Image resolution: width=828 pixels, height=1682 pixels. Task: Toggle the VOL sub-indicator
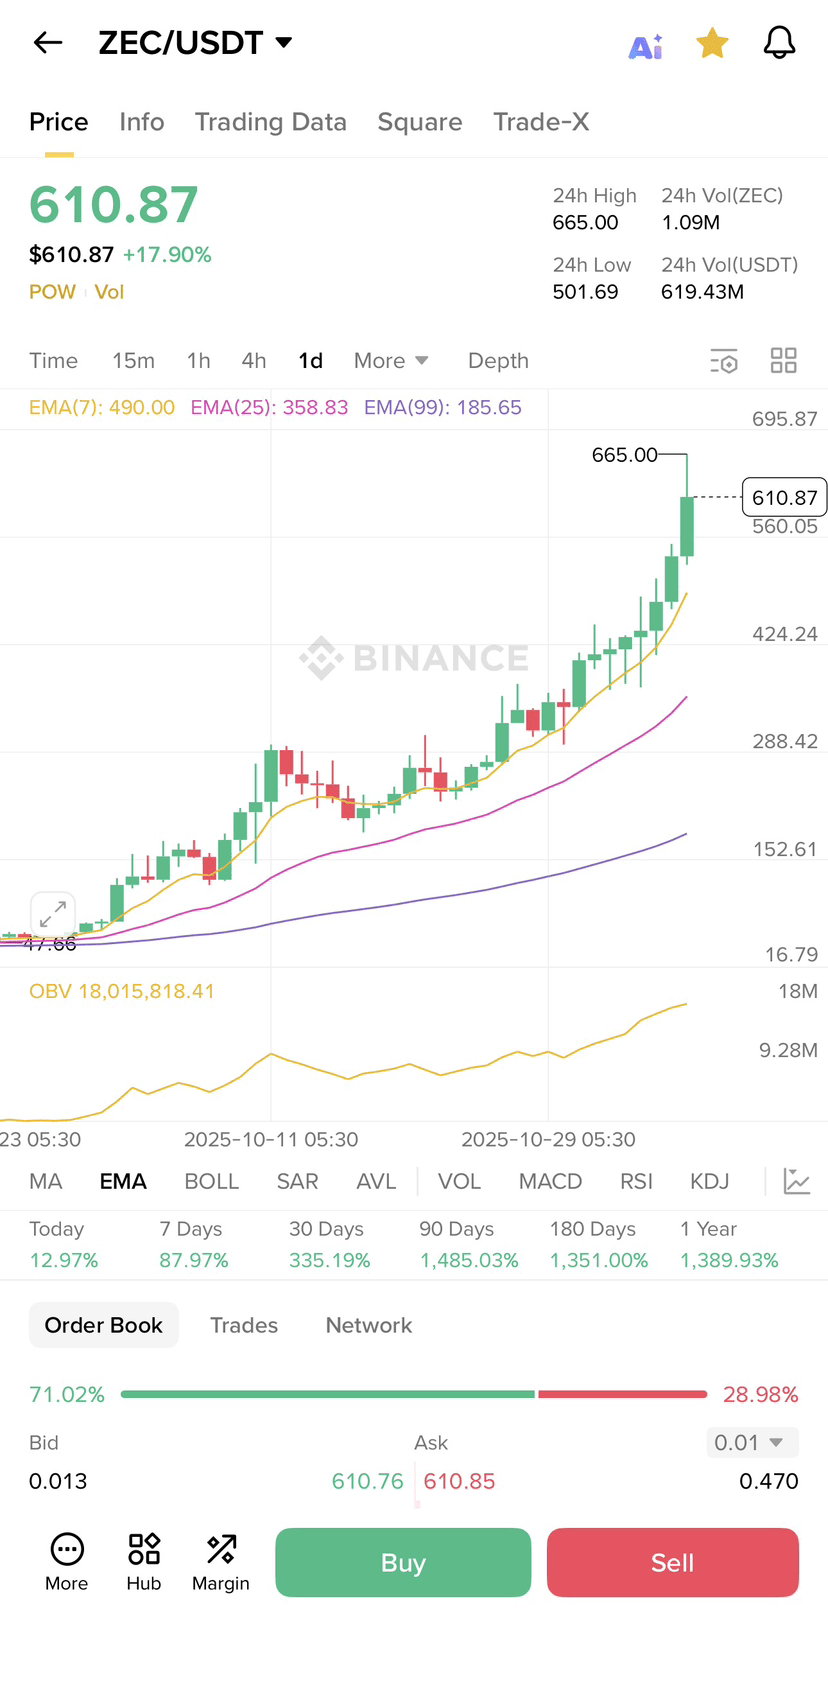pyautogui.click(x=459, y=1181)
